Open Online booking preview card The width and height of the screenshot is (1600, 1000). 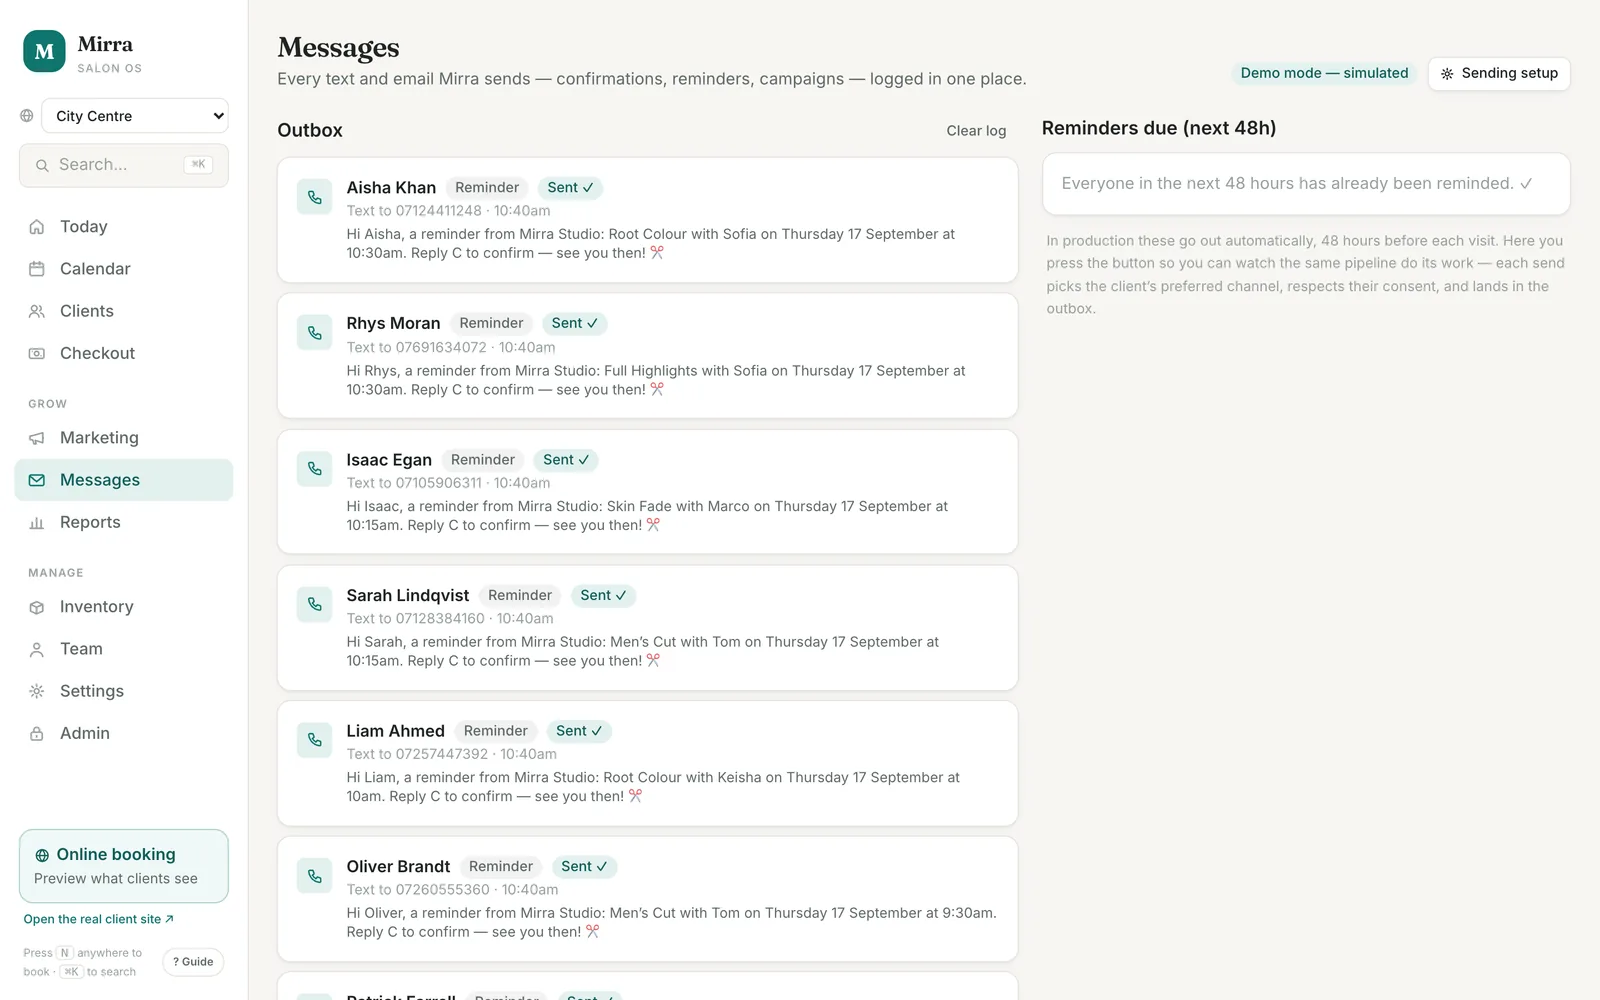(x=124, y=866)
